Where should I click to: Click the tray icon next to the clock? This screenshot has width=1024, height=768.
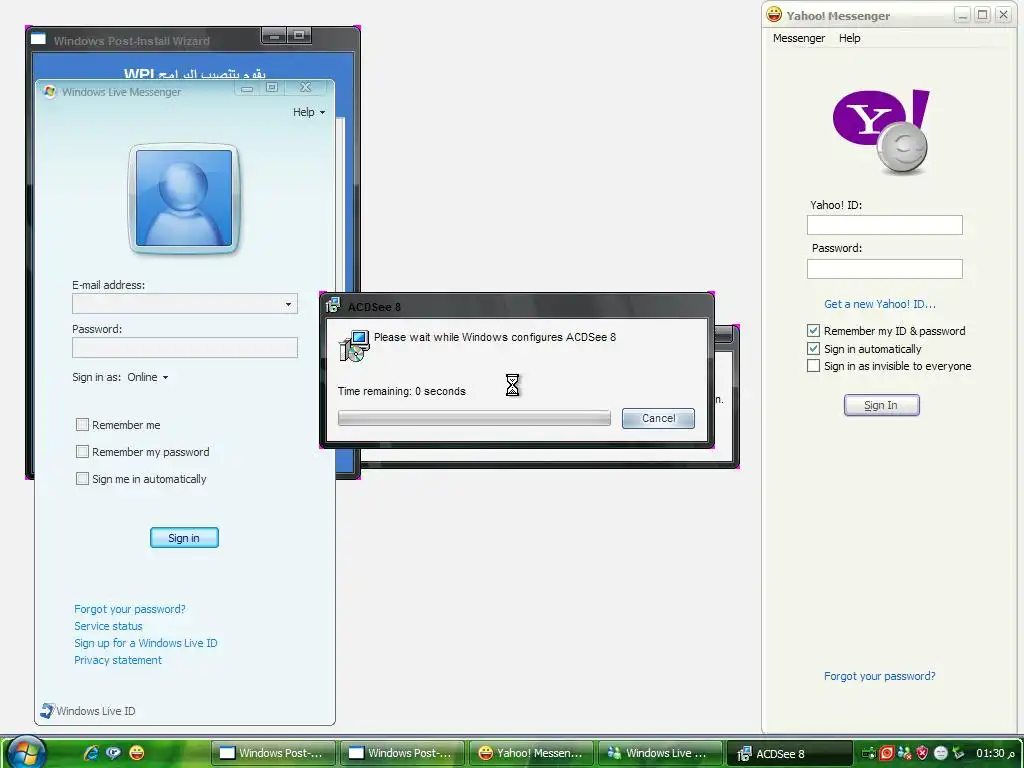pos(958,753)
